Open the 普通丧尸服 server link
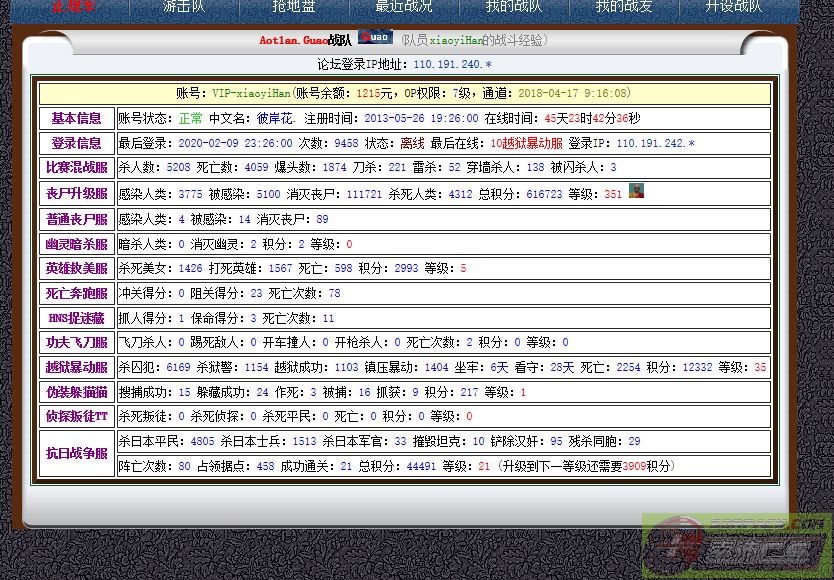The width and height of the screenshot is (834, 580). click(x=77, y=219)
